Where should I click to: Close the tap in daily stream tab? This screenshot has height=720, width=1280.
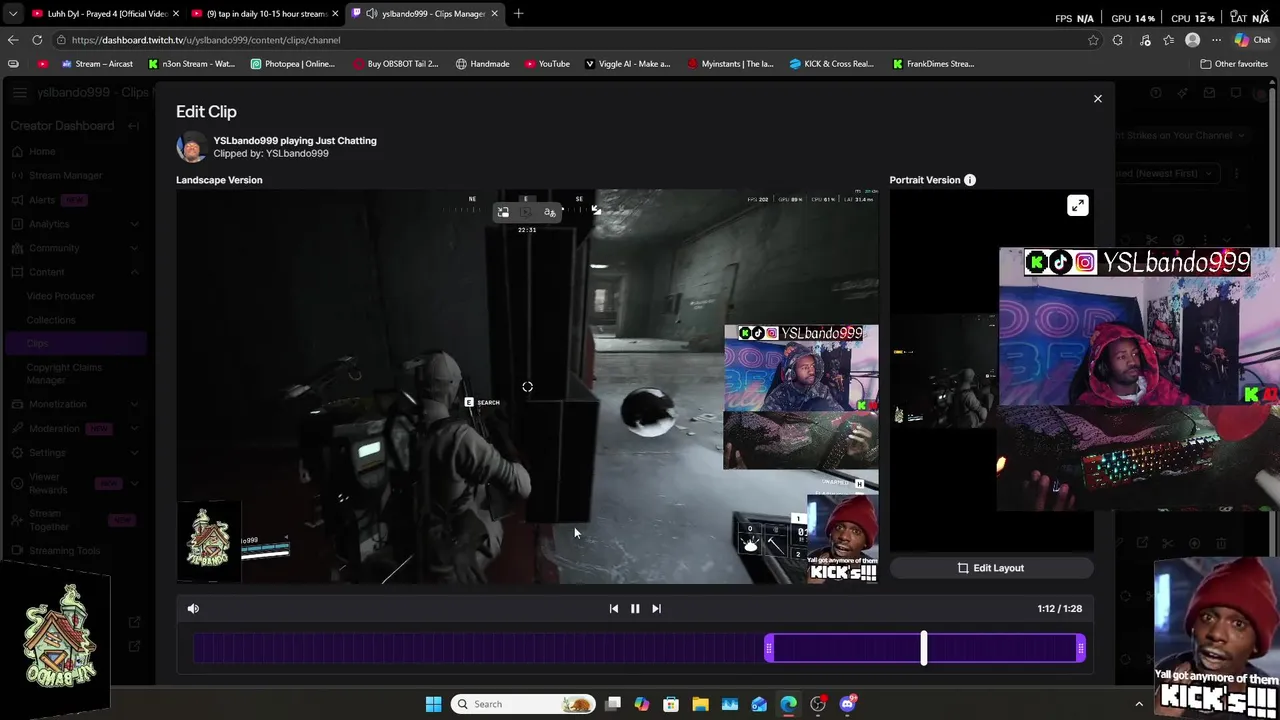point(334,14)
